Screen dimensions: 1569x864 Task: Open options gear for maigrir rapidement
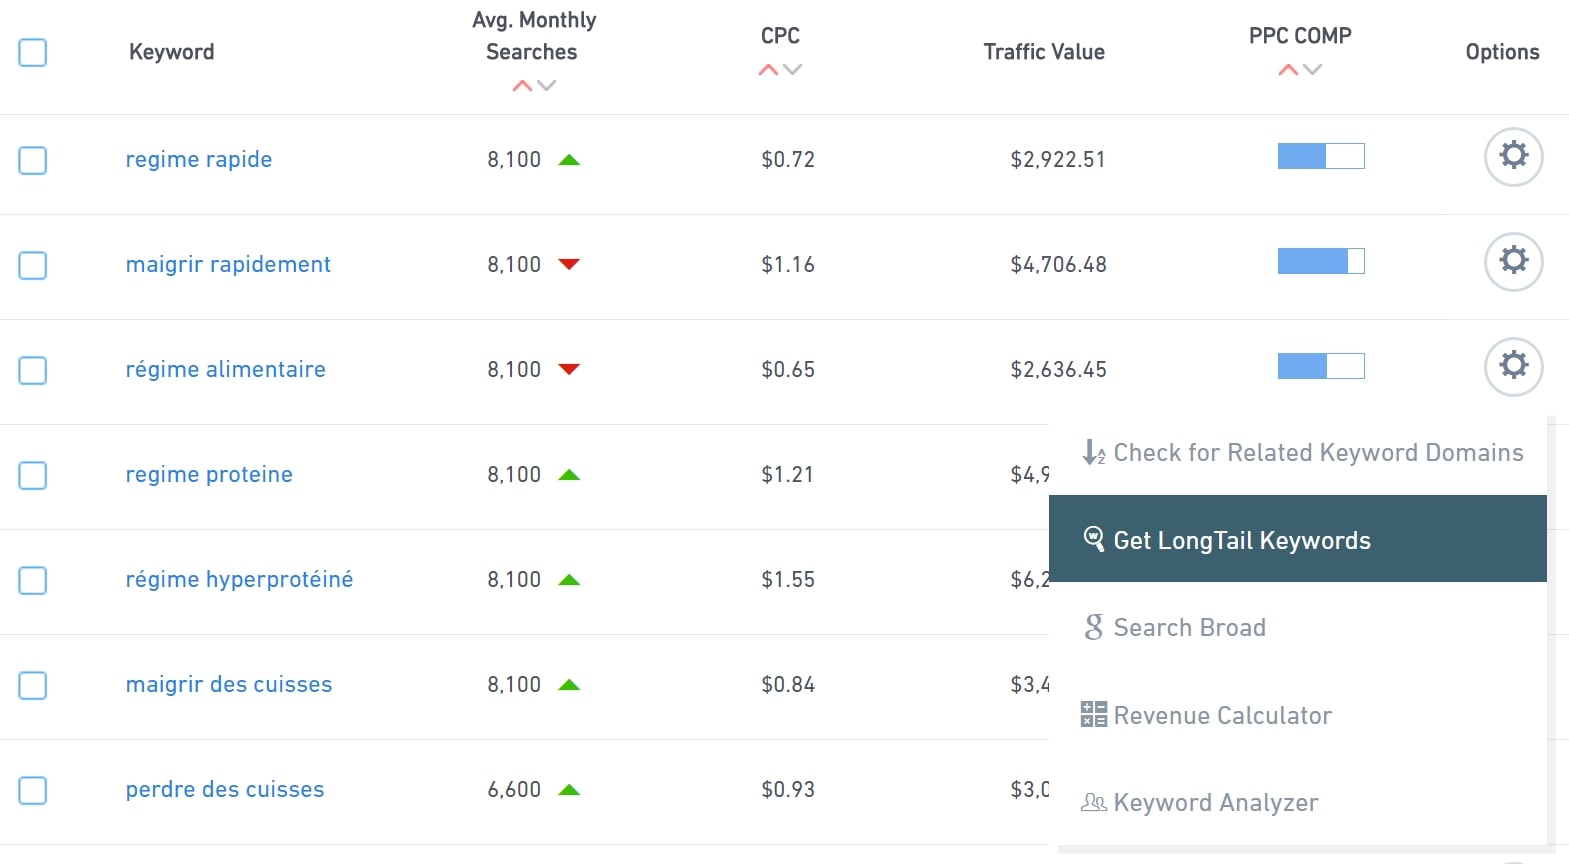click(1513, 261)
